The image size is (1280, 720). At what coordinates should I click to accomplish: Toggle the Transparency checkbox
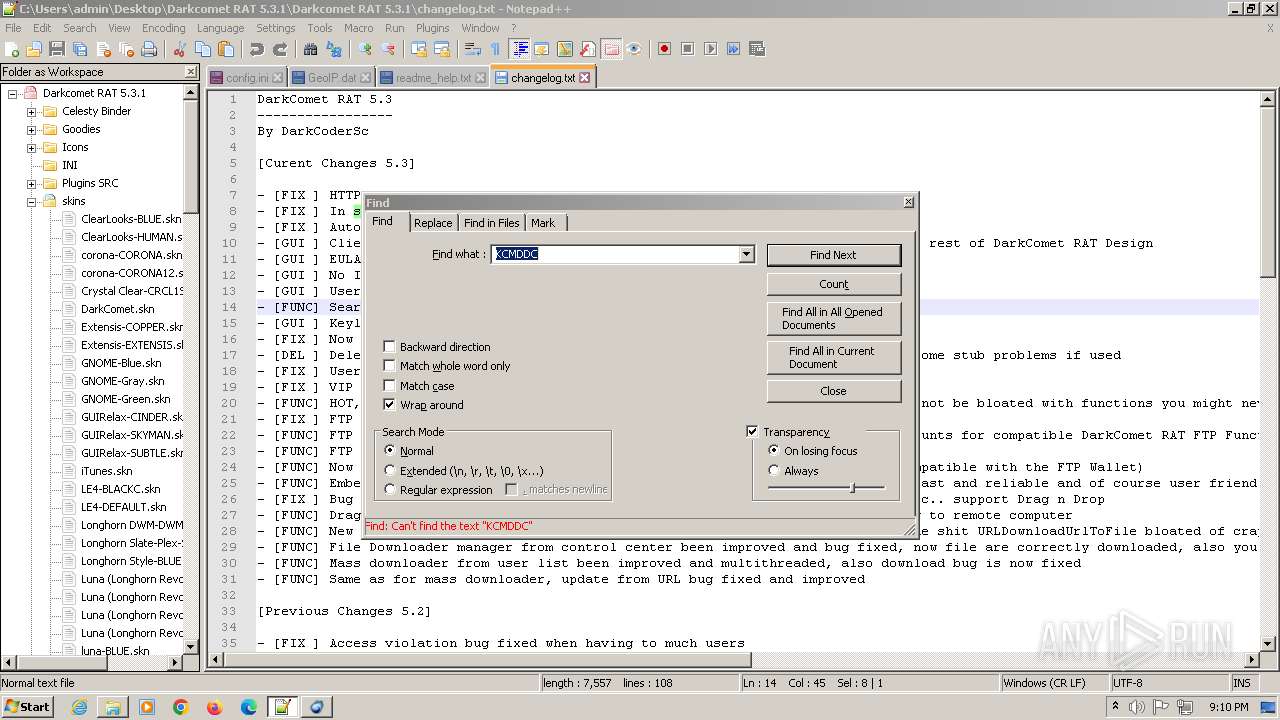click(x=752, y=432)
